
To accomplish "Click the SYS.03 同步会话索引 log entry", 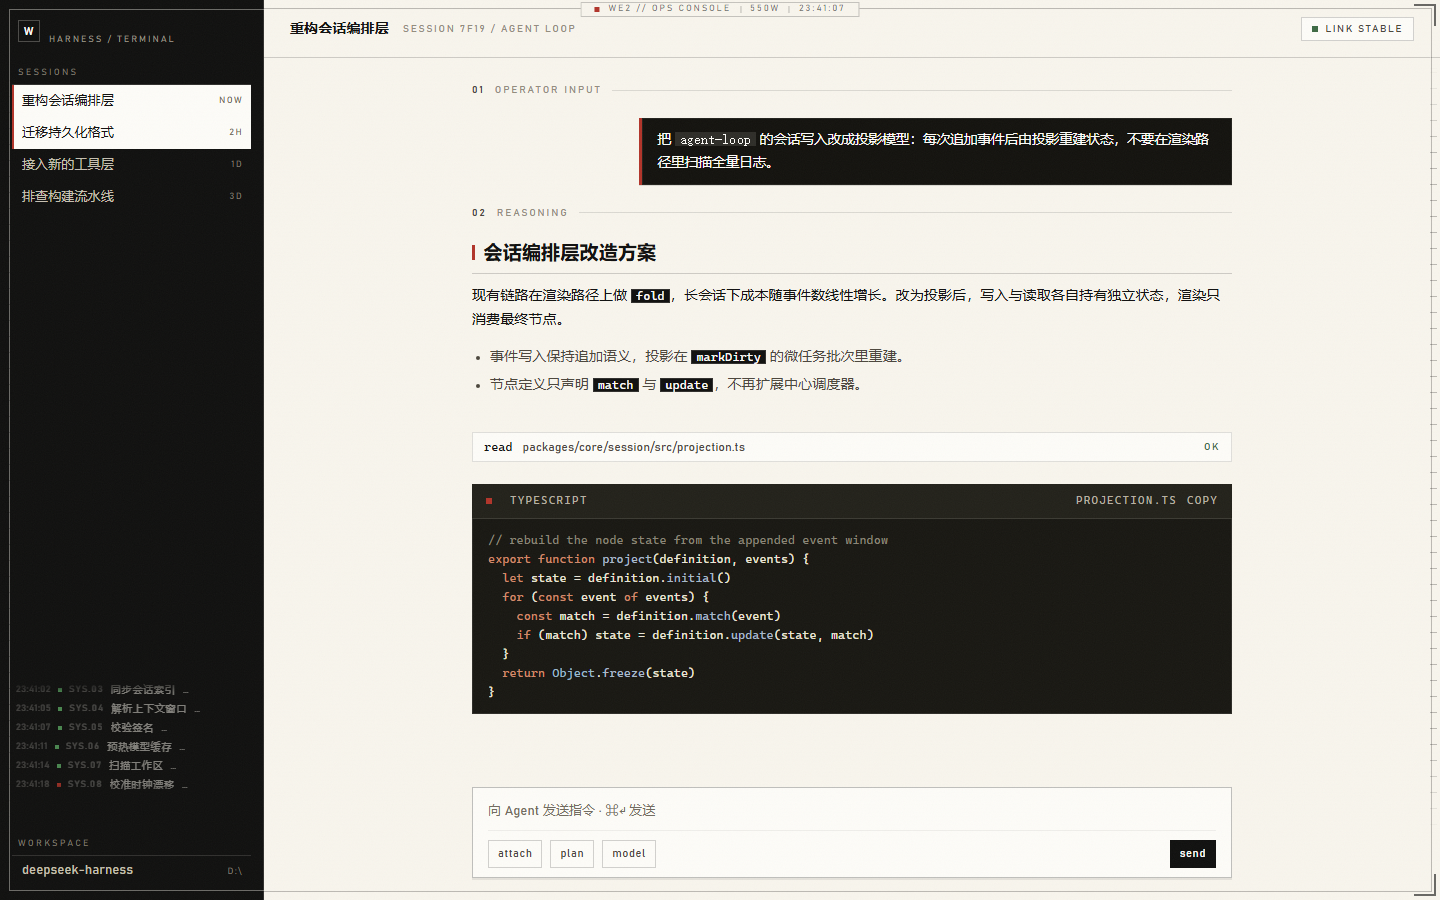I will tap(102, 690).
